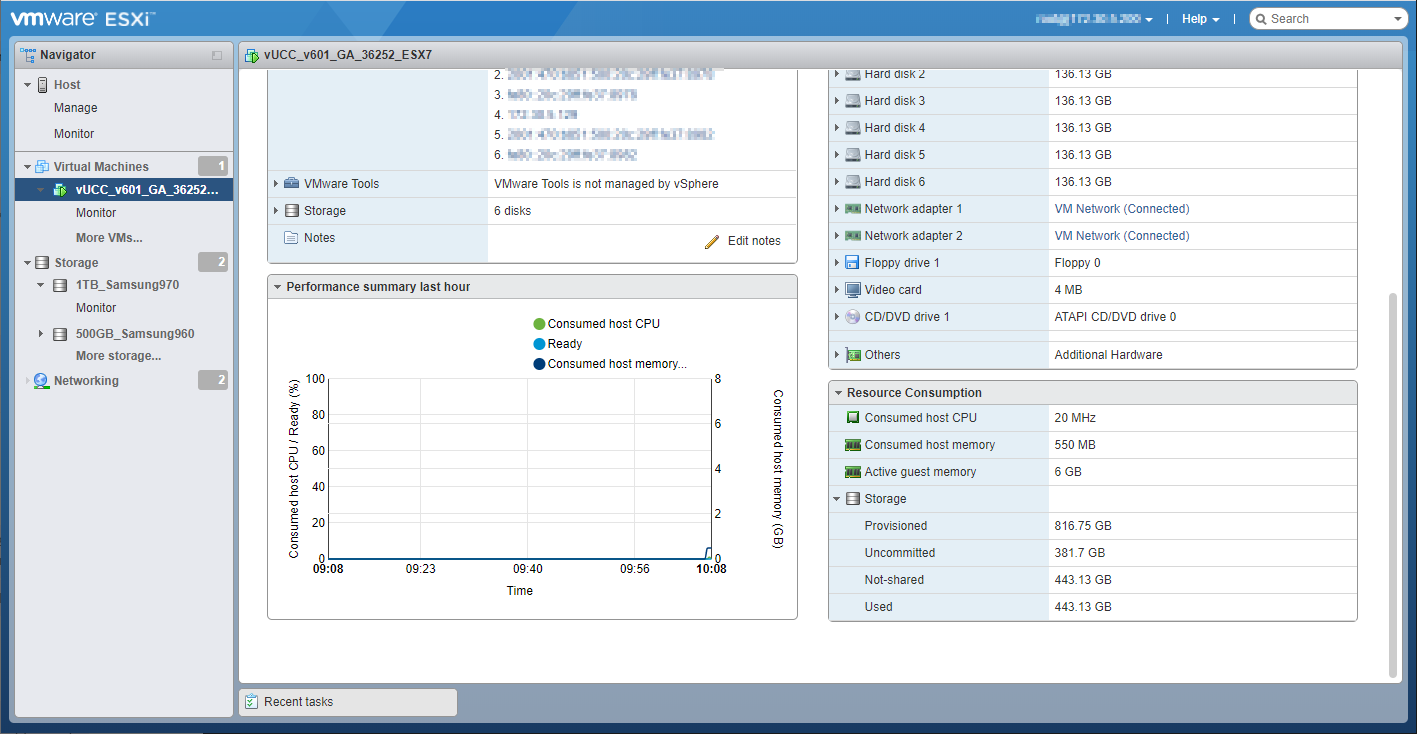Open the Help menu

(x=1200, y=19)
